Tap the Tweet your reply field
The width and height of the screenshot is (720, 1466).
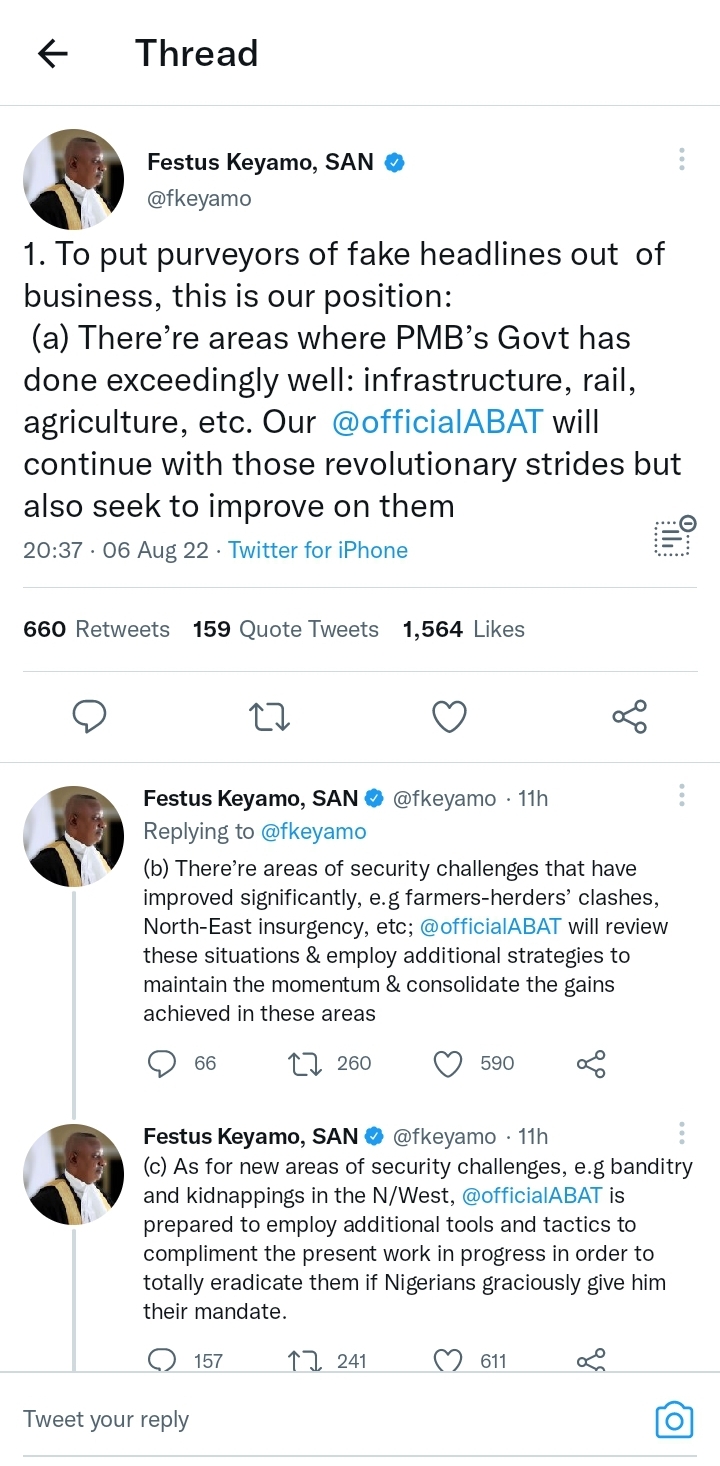tap(300, 1420)
